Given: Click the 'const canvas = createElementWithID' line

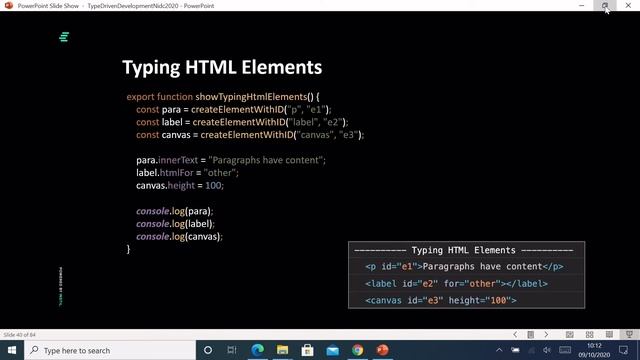Looking at the screenshot, I should click(x=250, y=135).
